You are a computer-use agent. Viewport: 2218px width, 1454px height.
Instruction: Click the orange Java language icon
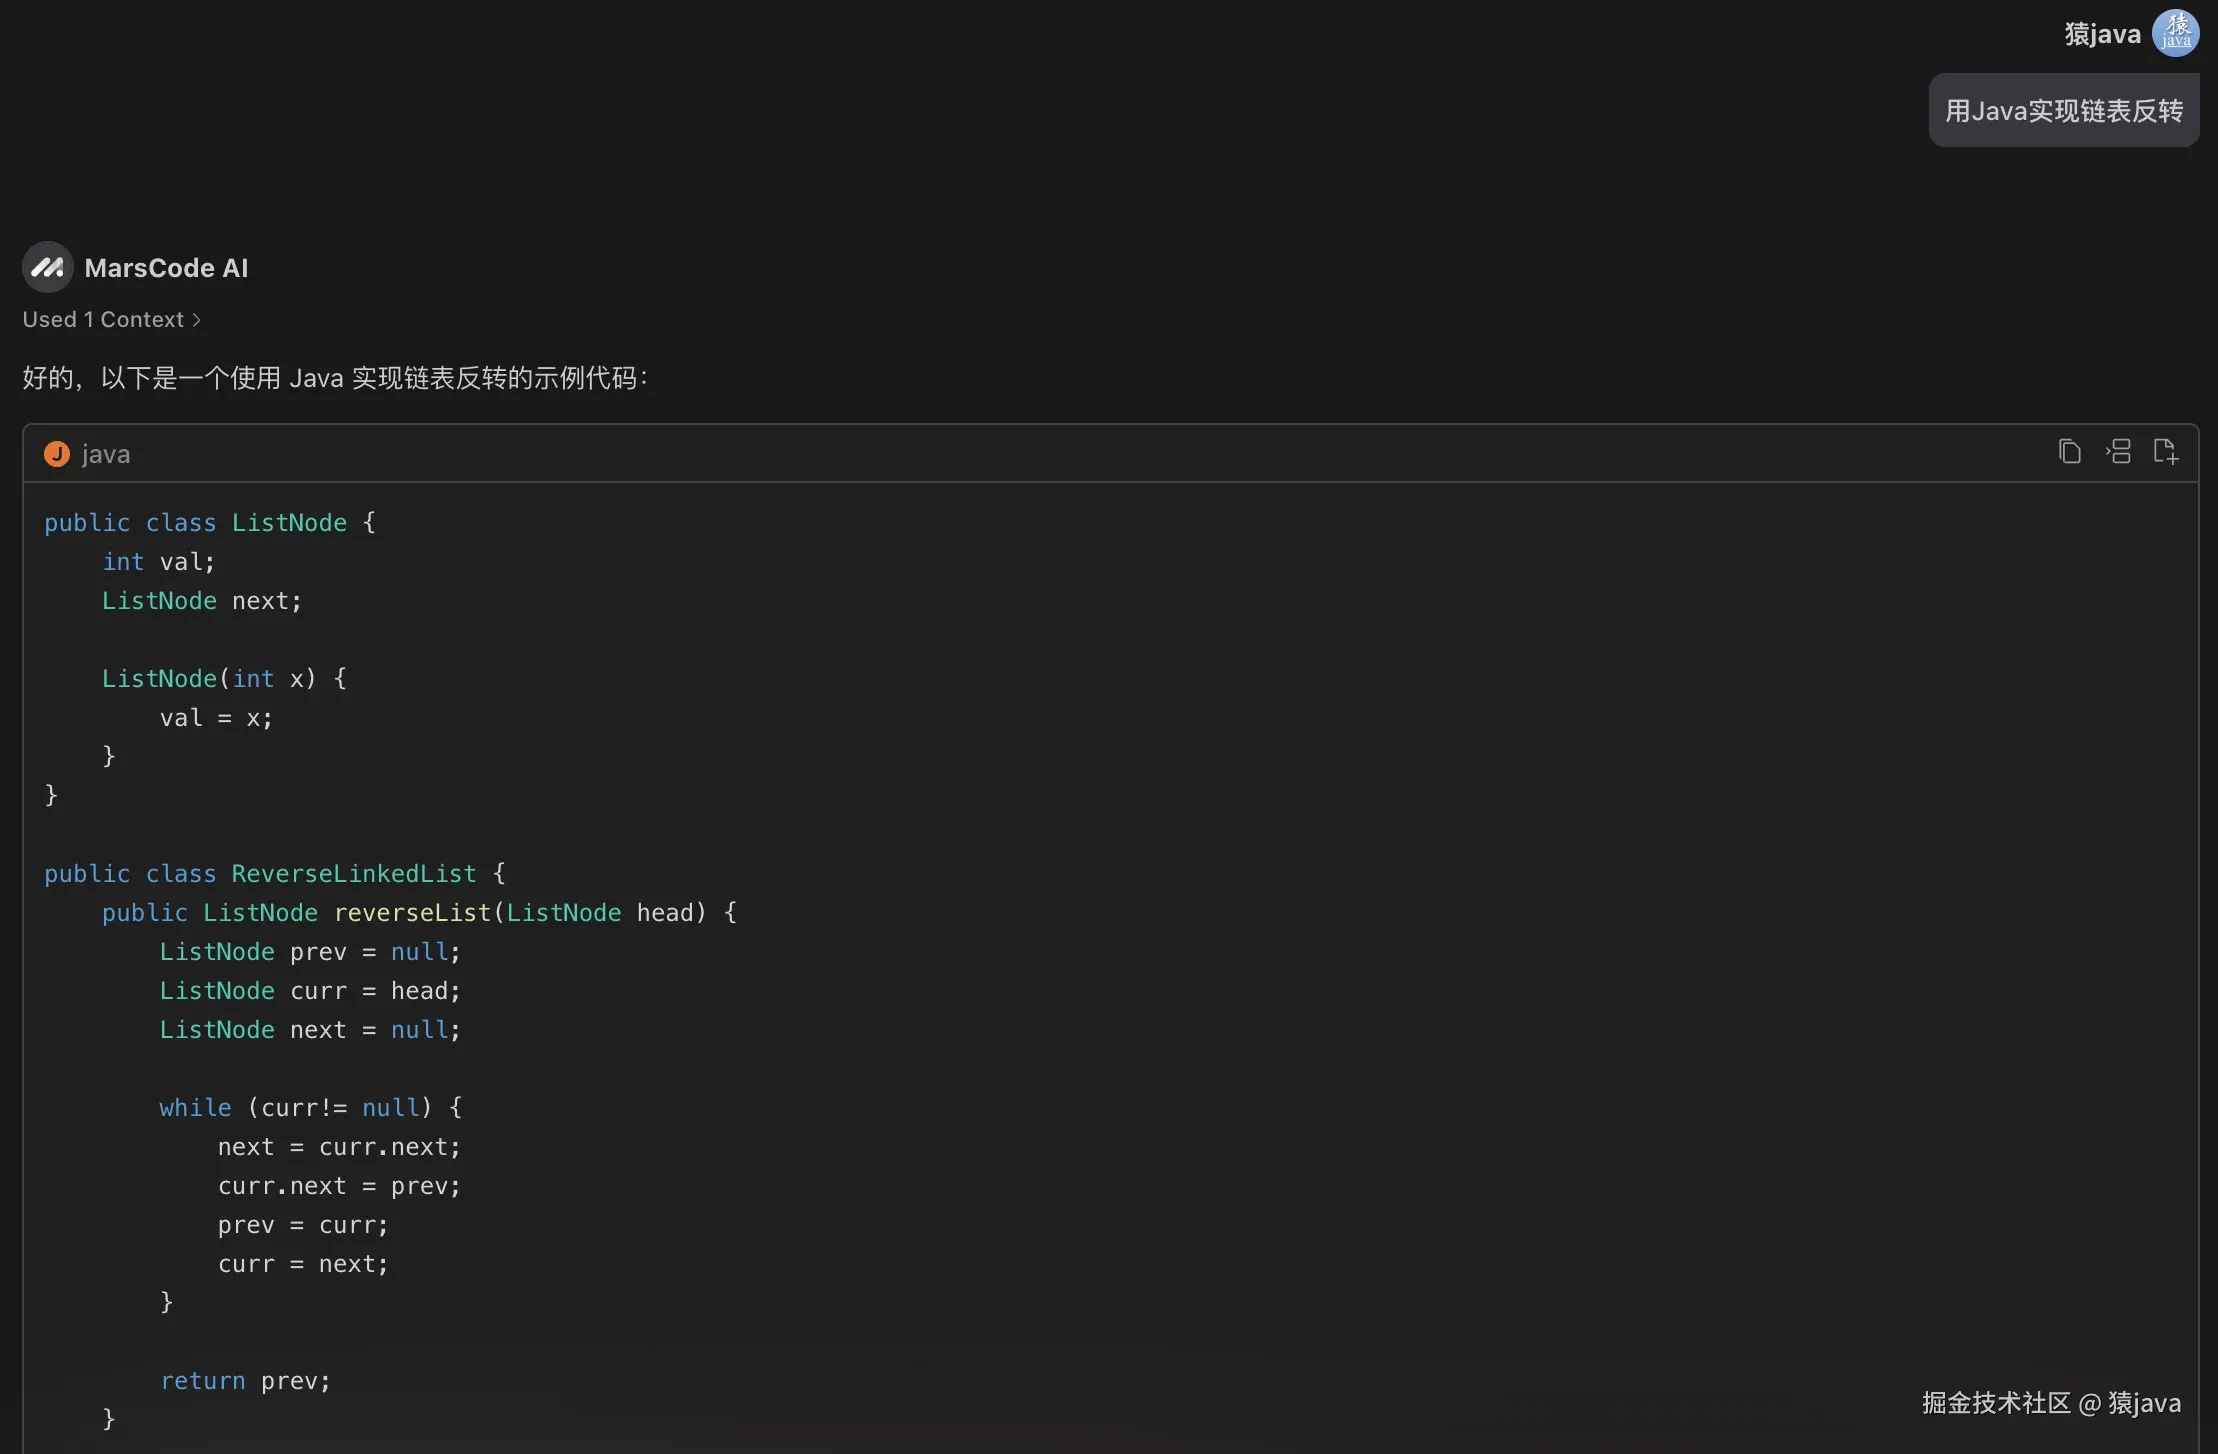57,454
